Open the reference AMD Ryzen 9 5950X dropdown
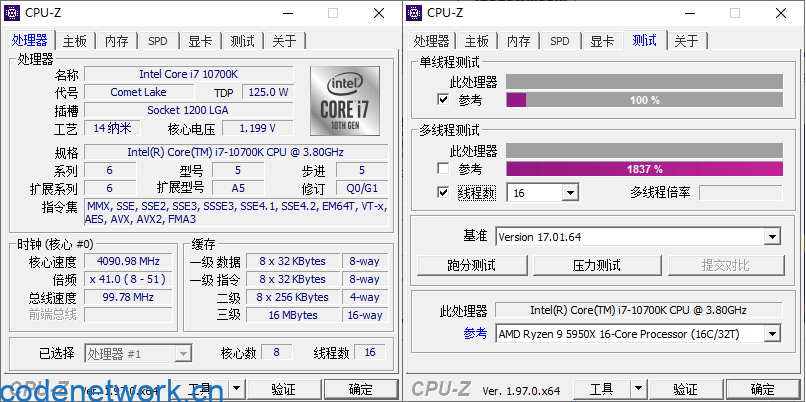The image size is (806, 402). (772, 334)
